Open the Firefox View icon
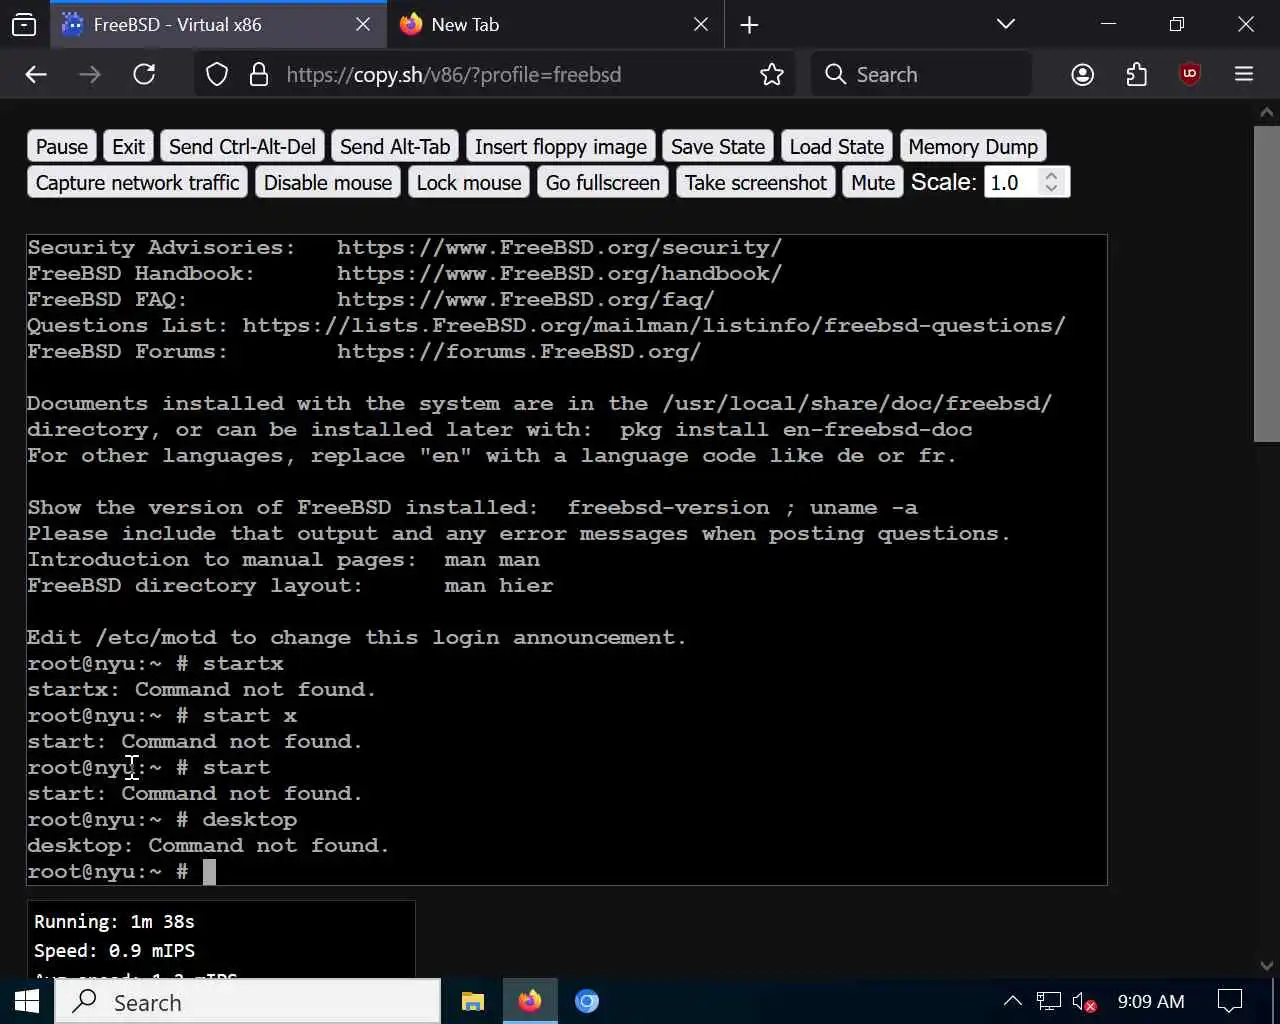 click(x=24, y=25)
